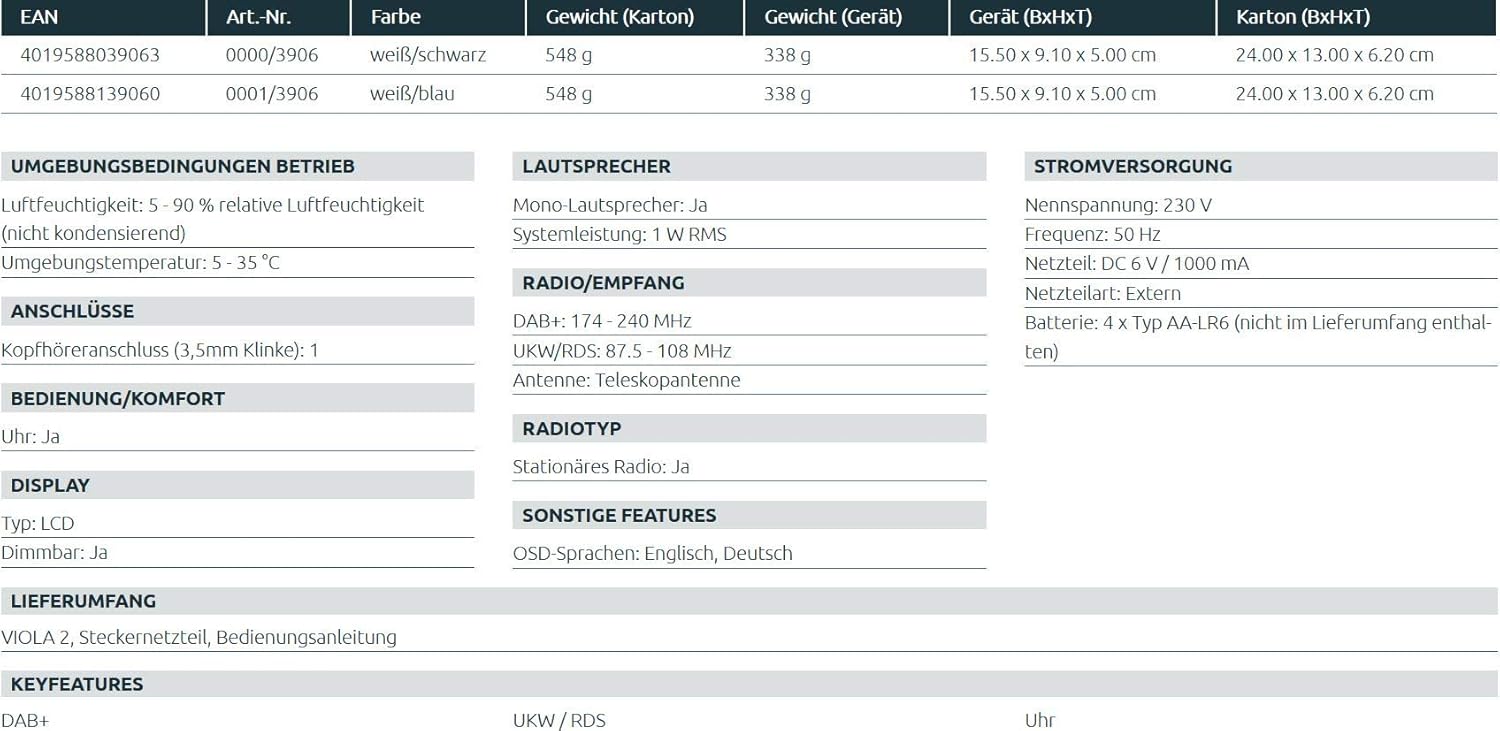Image resolution: width=1500 pixels, height=731 pixels.
Task: Click the EAN column header
Action: point(39,17)
